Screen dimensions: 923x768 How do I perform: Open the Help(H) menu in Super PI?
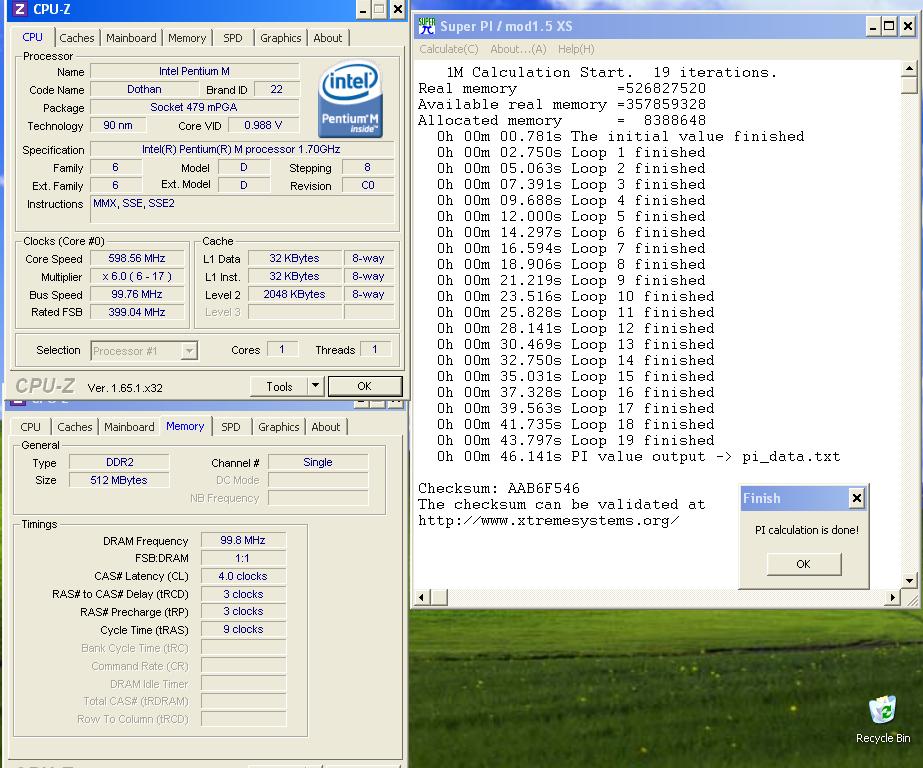[x=576, y=49]
